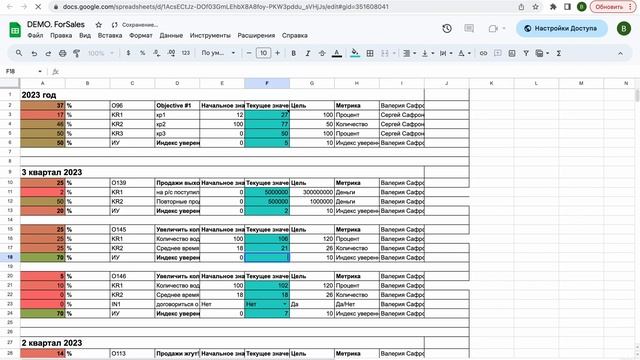Create a filter
This screenshot has height=360, width=640.
click(x=526, y=53)
